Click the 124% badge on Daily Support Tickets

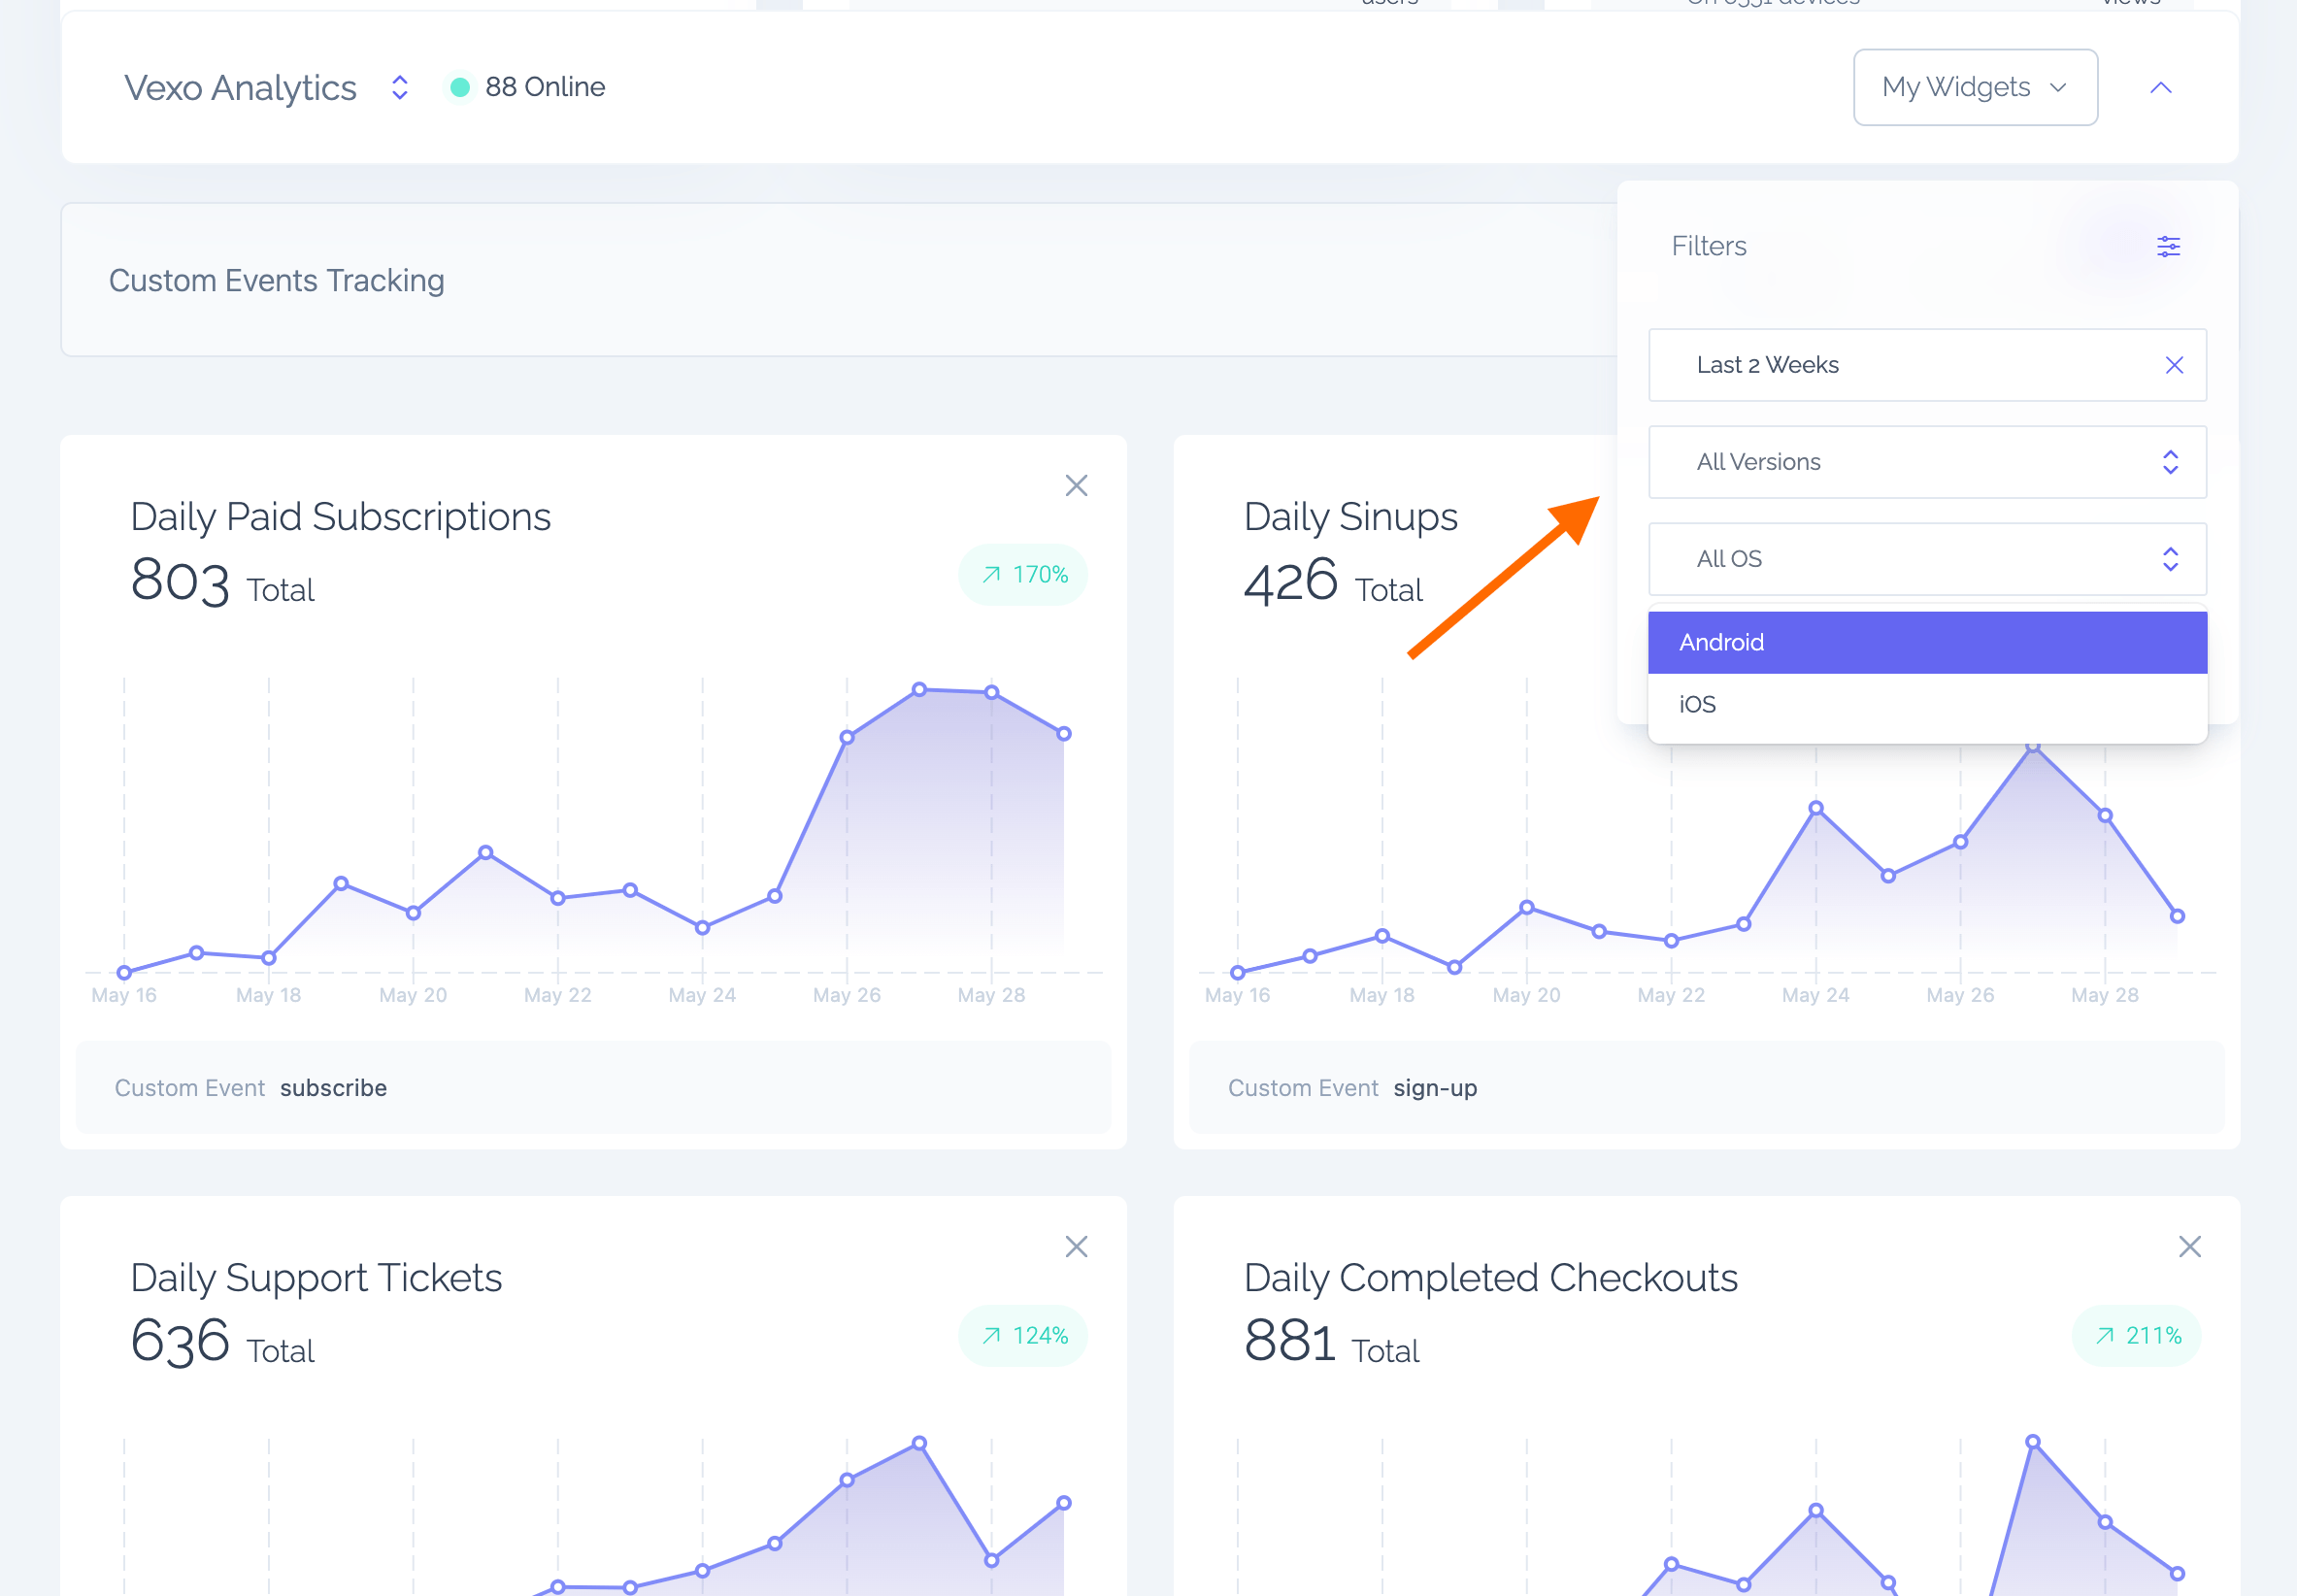pos(1022,1335)
